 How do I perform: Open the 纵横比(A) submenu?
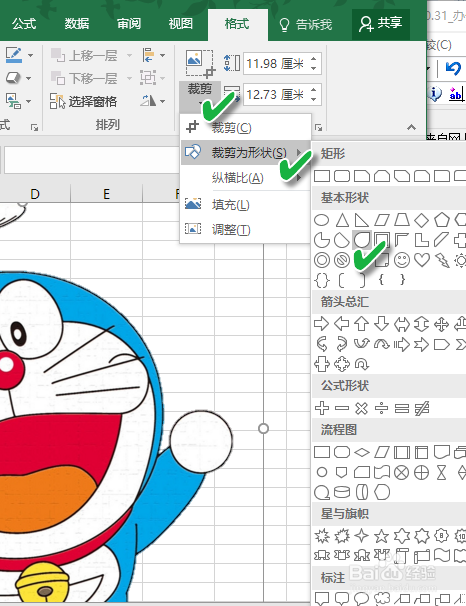(x=246, y=178)
